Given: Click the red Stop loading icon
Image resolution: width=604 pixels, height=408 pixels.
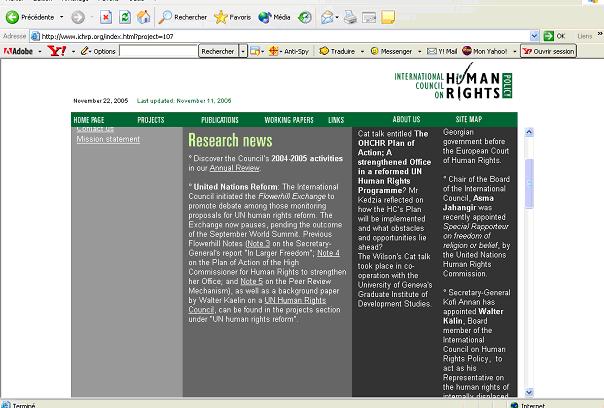Looking at the screenshot, I should [x=106, y=17].
